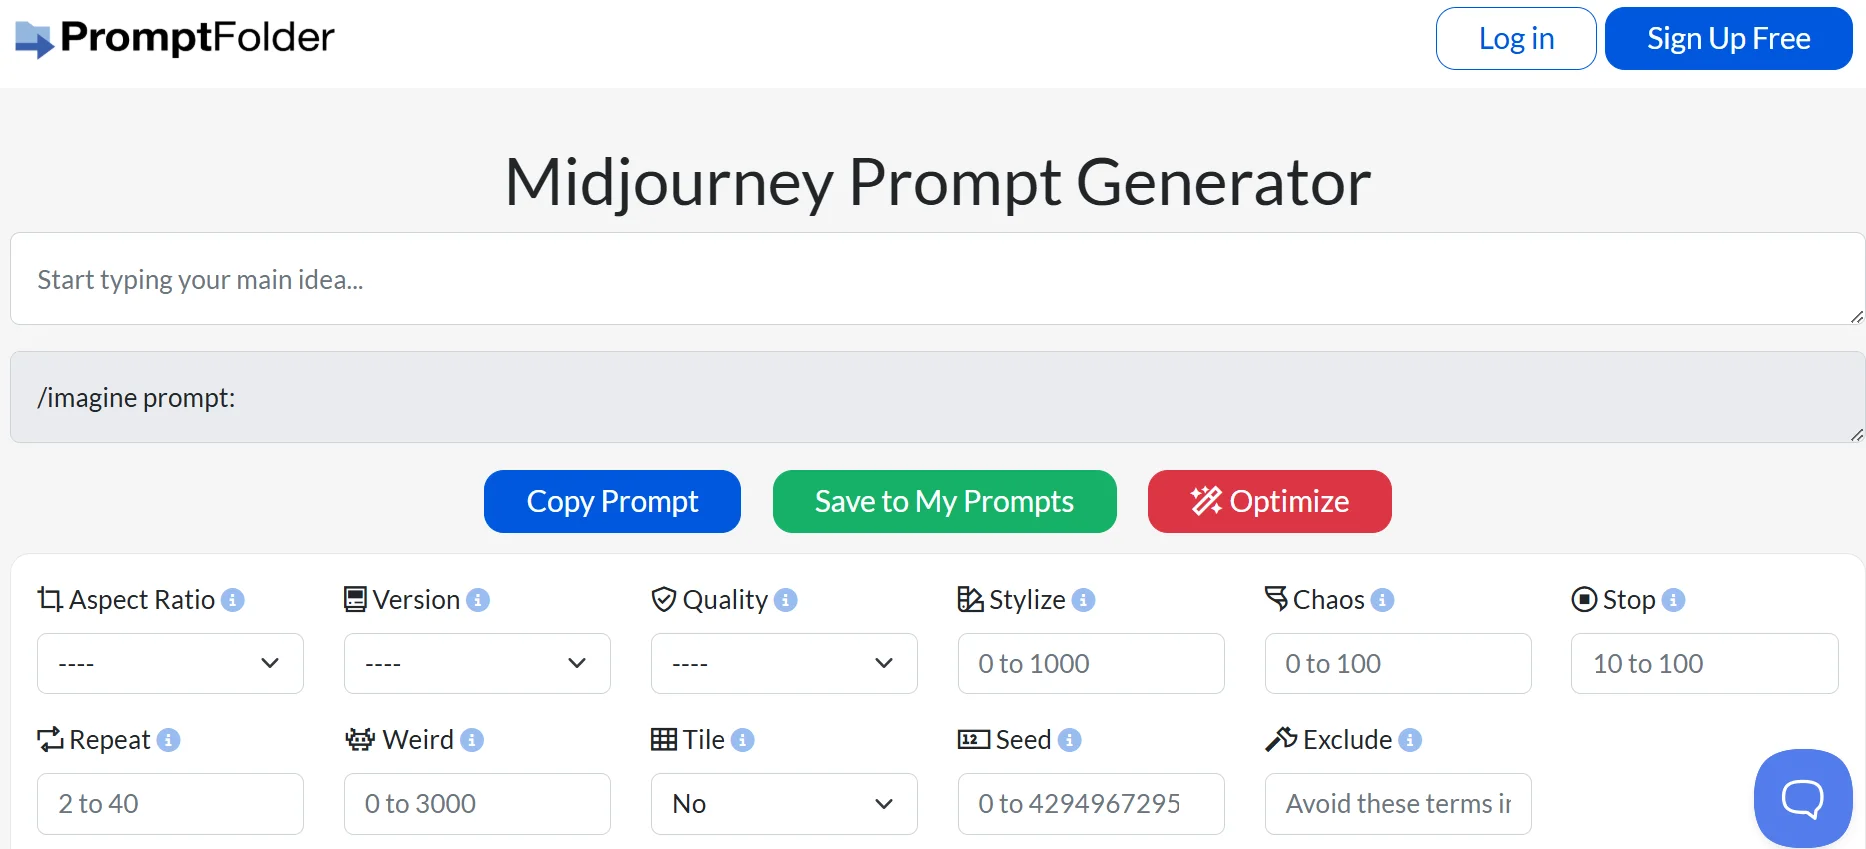The width and height of the screenshot is (1866, 849).
Task: Click the Exclude hammer icon
Action: [x=1281, y=740]
